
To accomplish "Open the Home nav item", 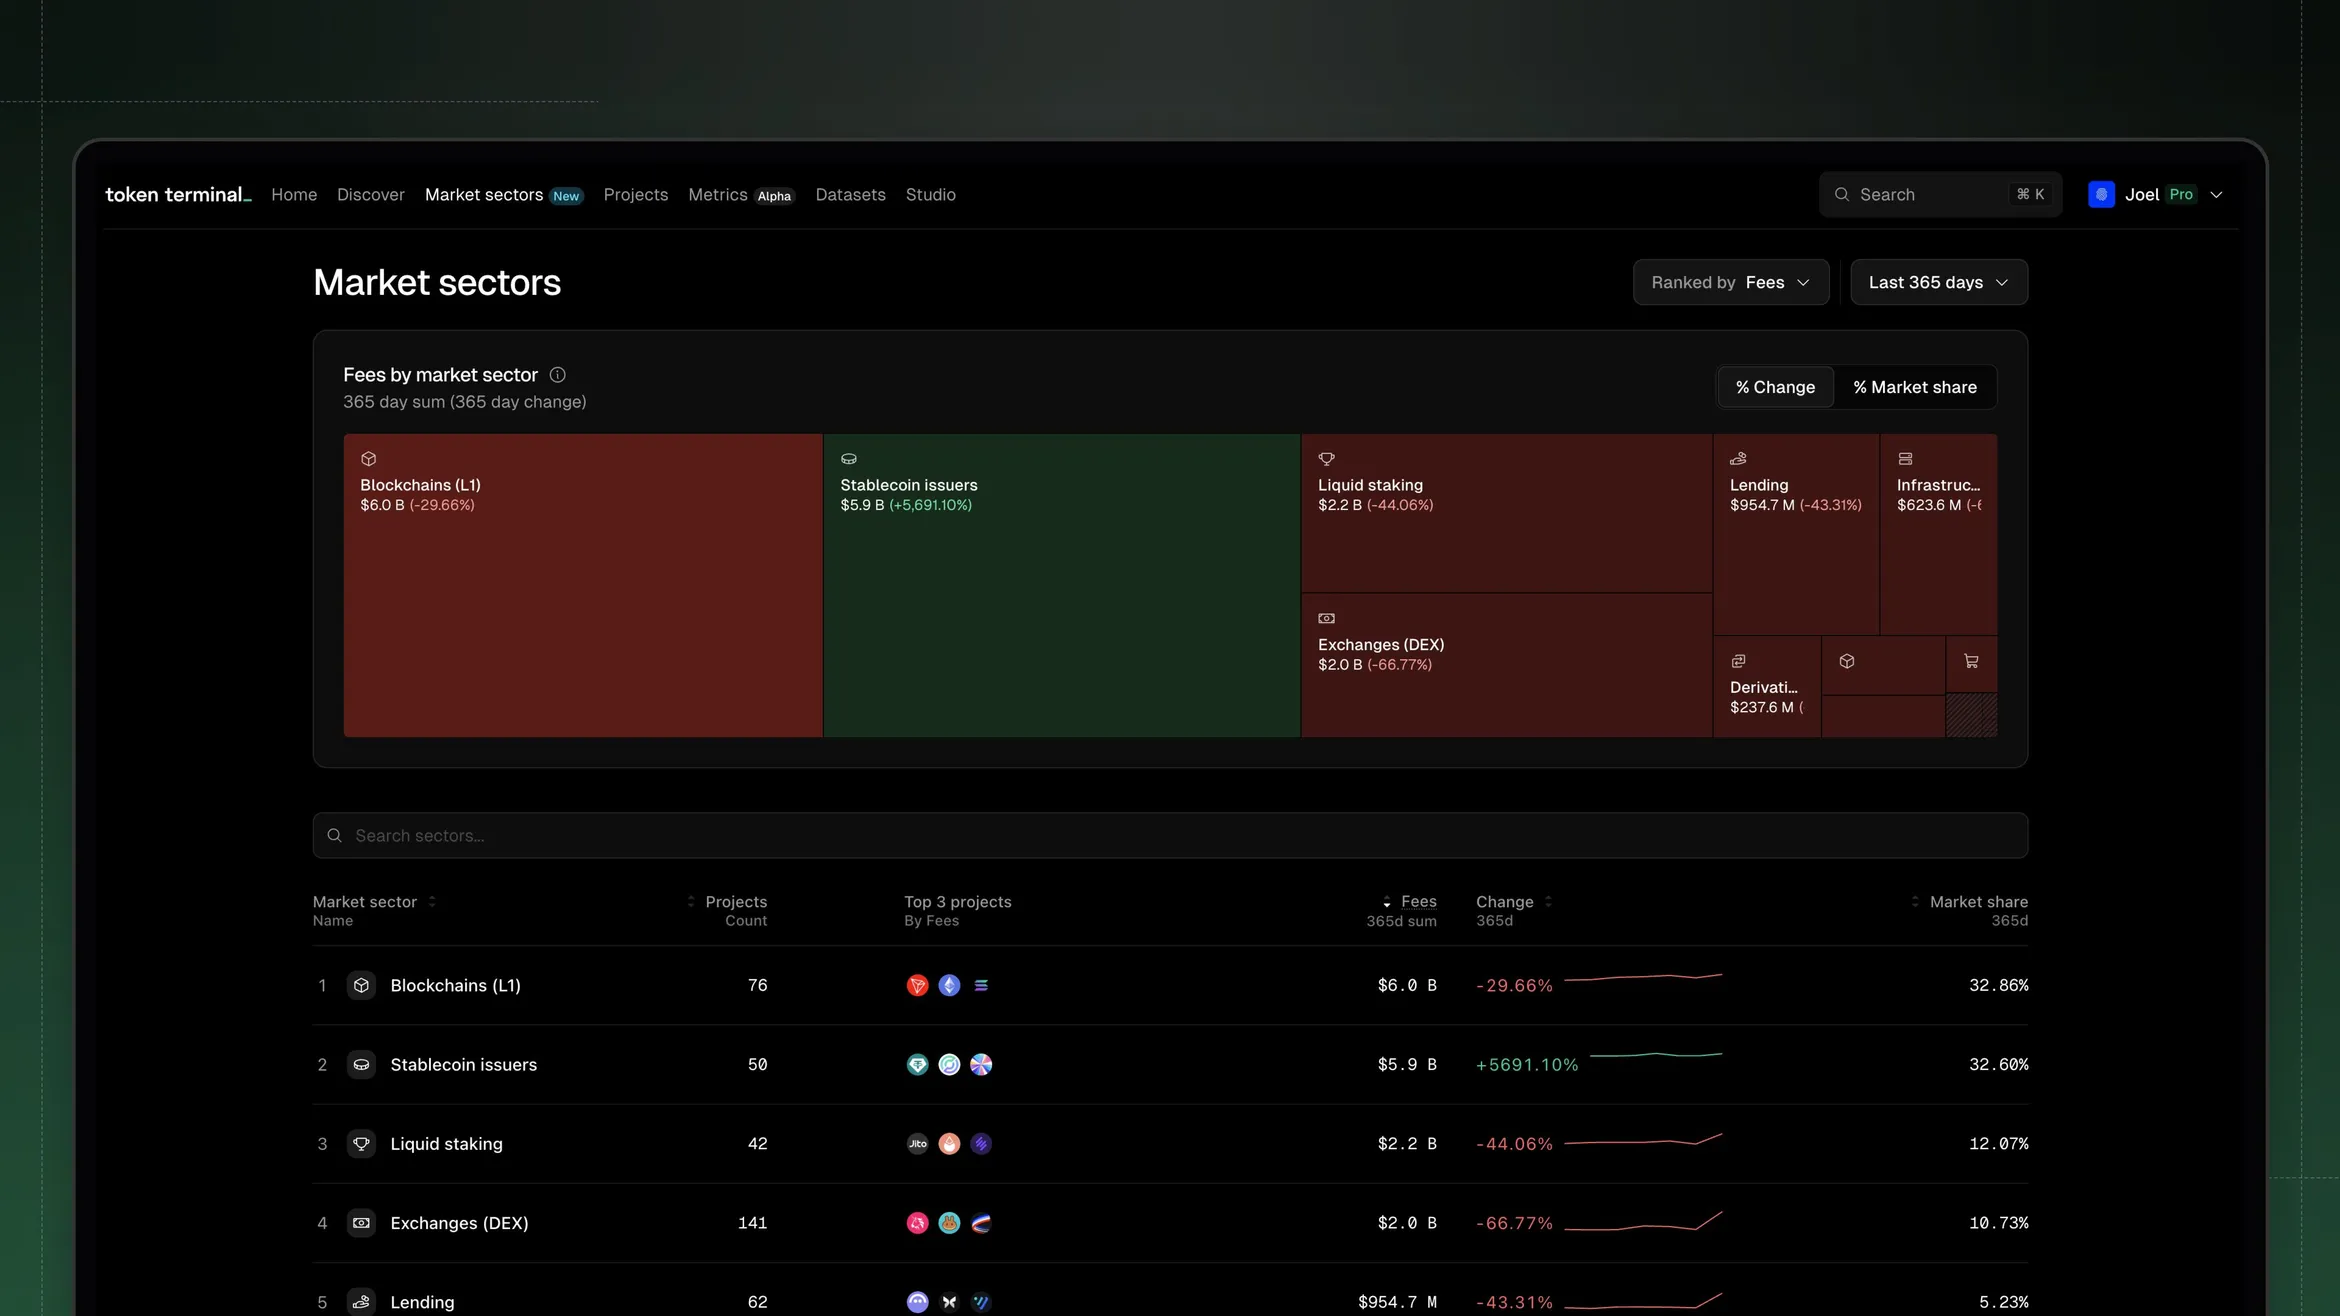I will [294, 194].
